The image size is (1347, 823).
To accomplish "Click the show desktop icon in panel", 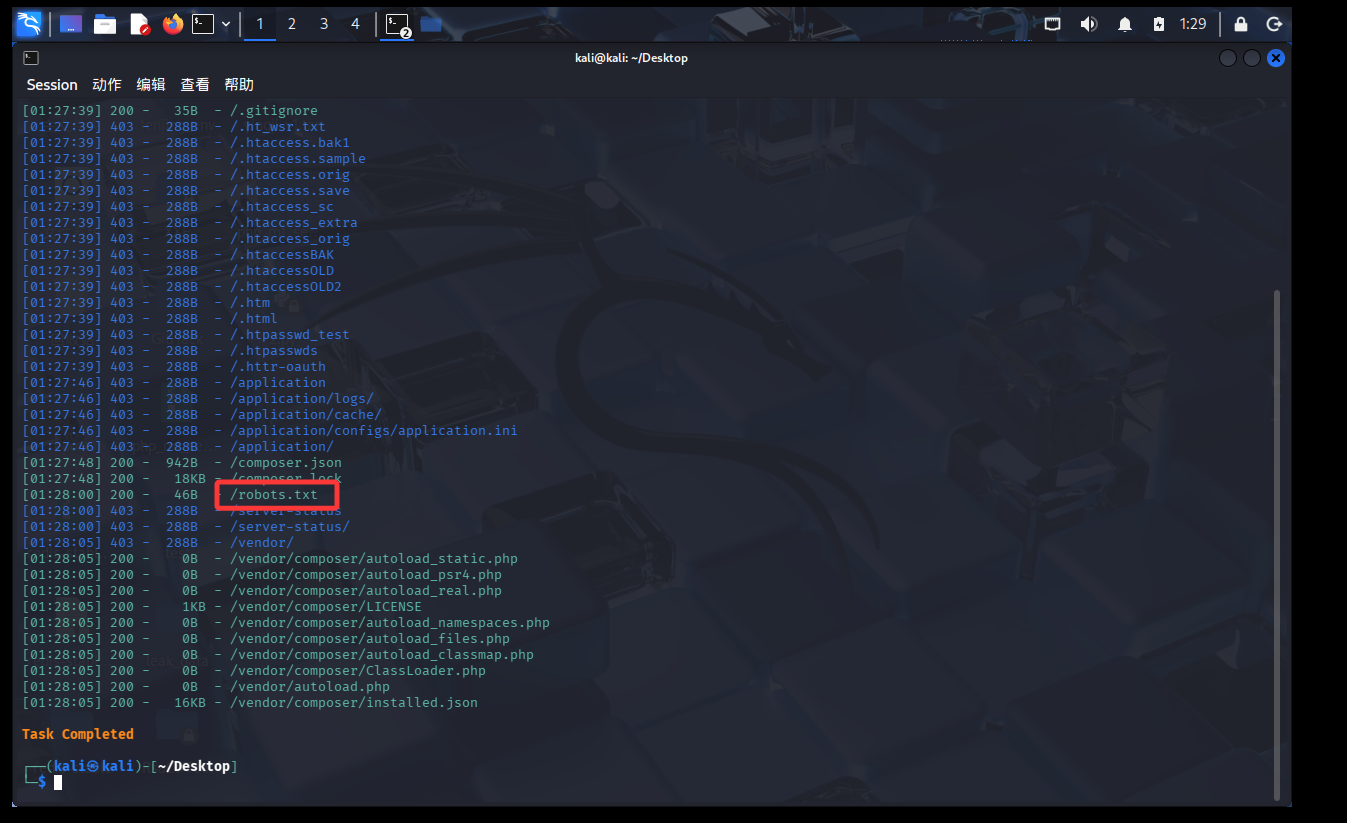I will tap(71, 24).
